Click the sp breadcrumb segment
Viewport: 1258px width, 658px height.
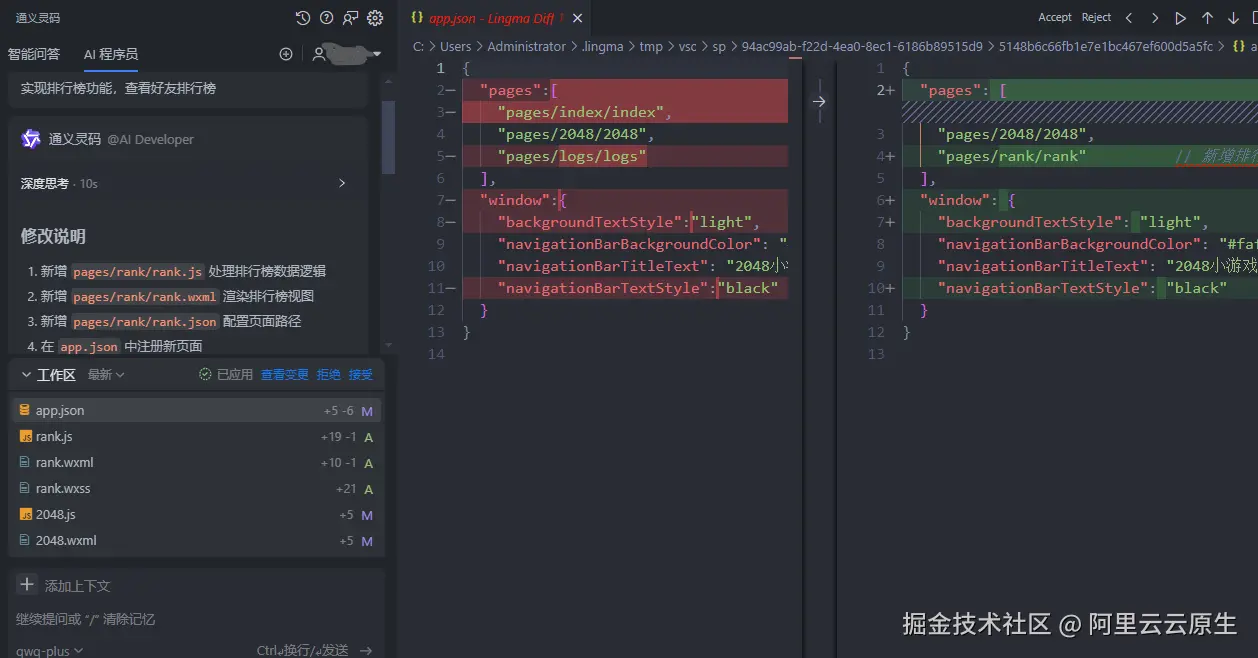tap(719, 46)
